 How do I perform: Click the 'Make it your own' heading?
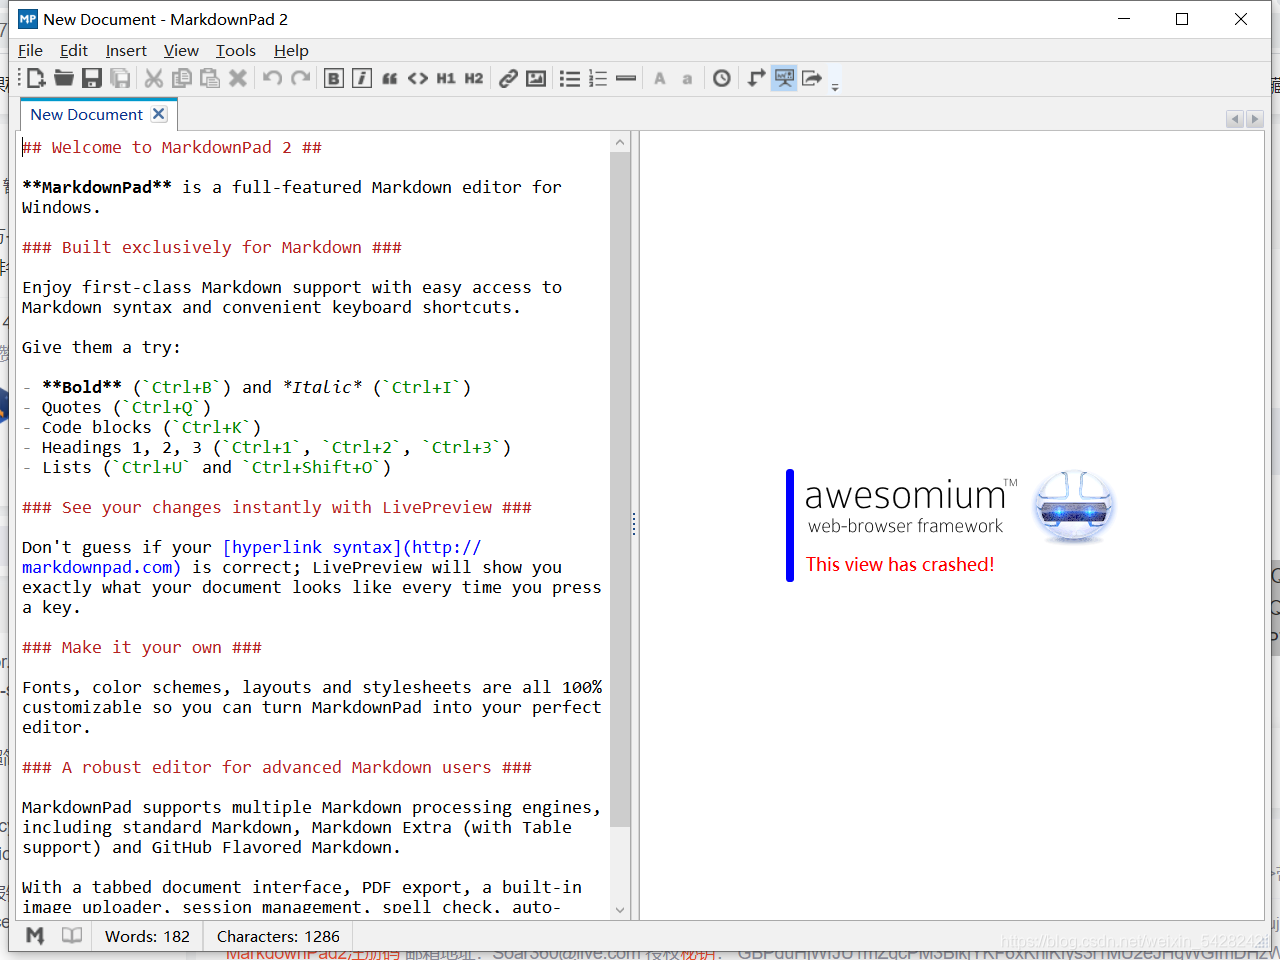coord(142,647)
